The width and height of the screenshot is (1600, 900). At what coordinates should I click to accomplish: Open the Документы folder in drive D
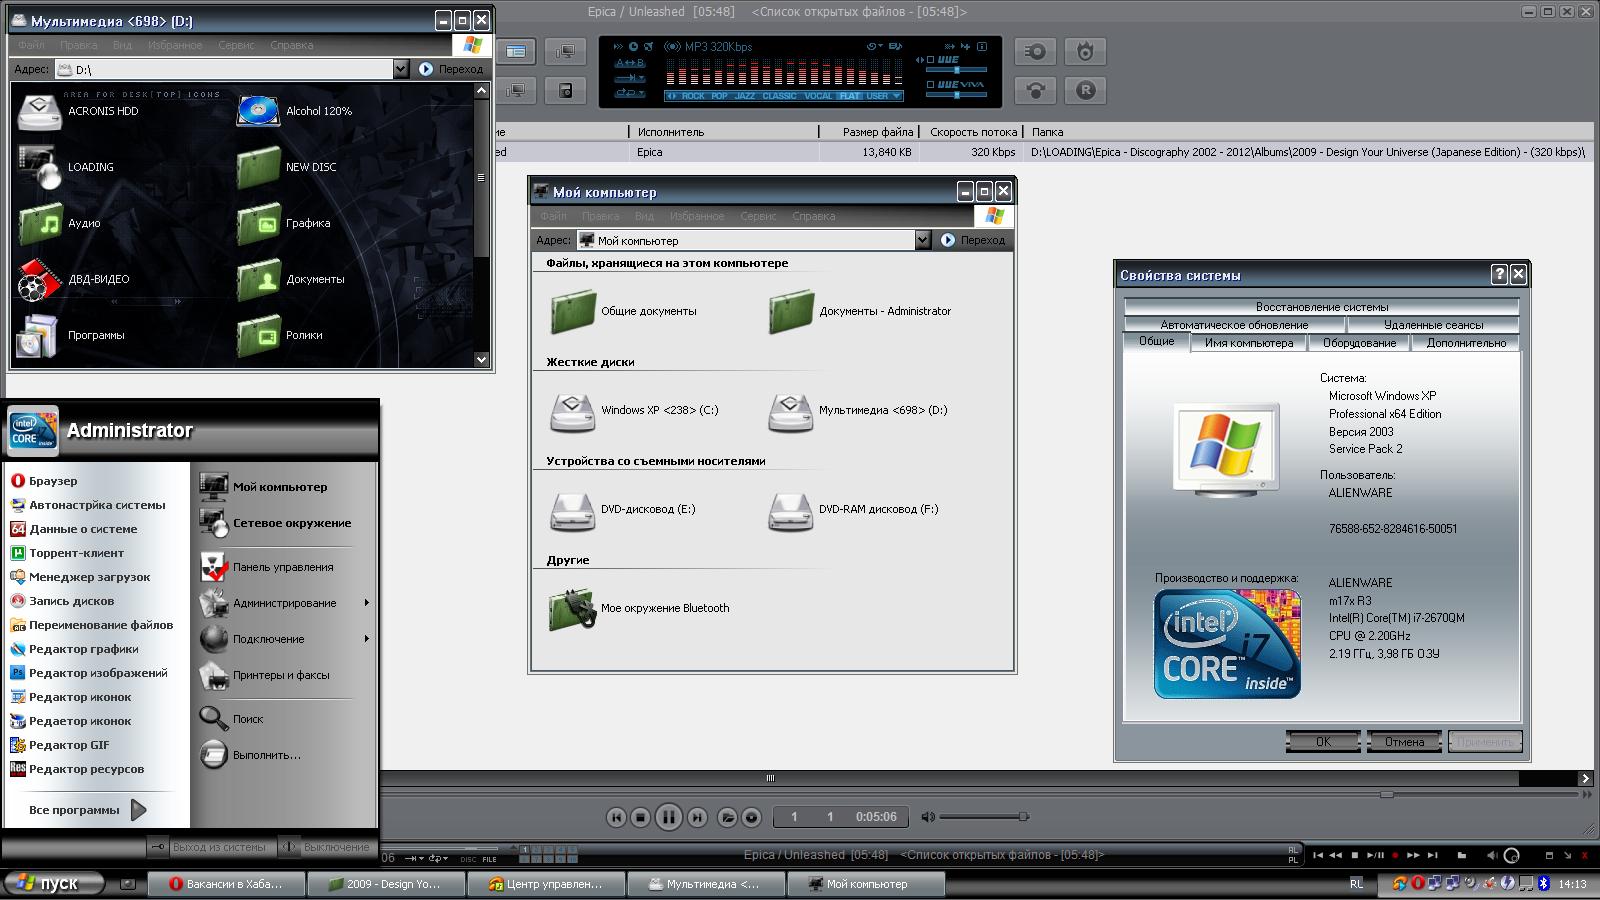tap(258, 279)
